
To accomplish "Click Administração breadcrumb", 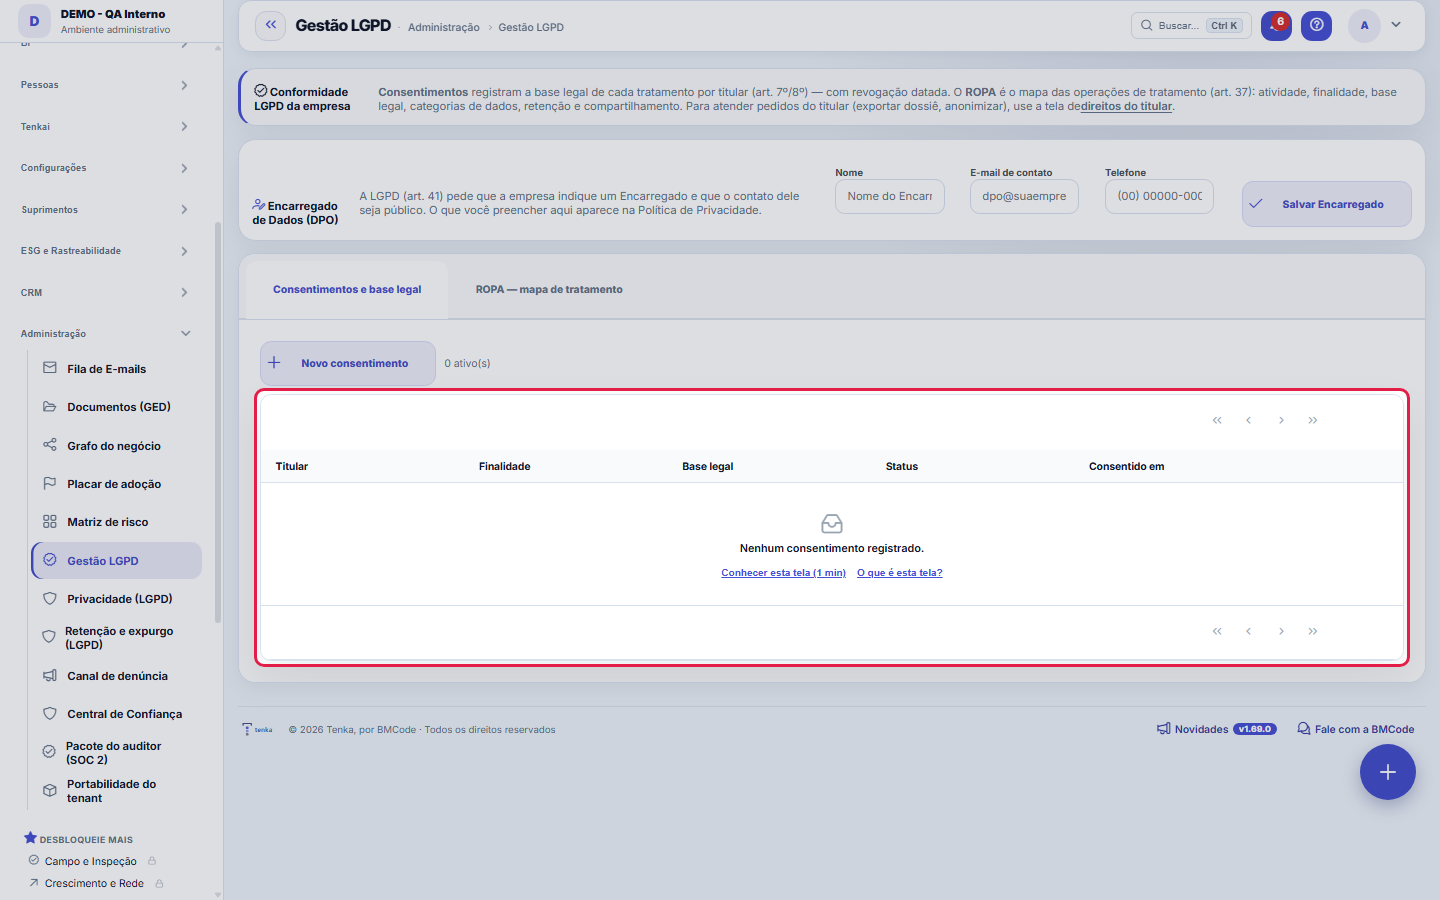I will (444, 28).
